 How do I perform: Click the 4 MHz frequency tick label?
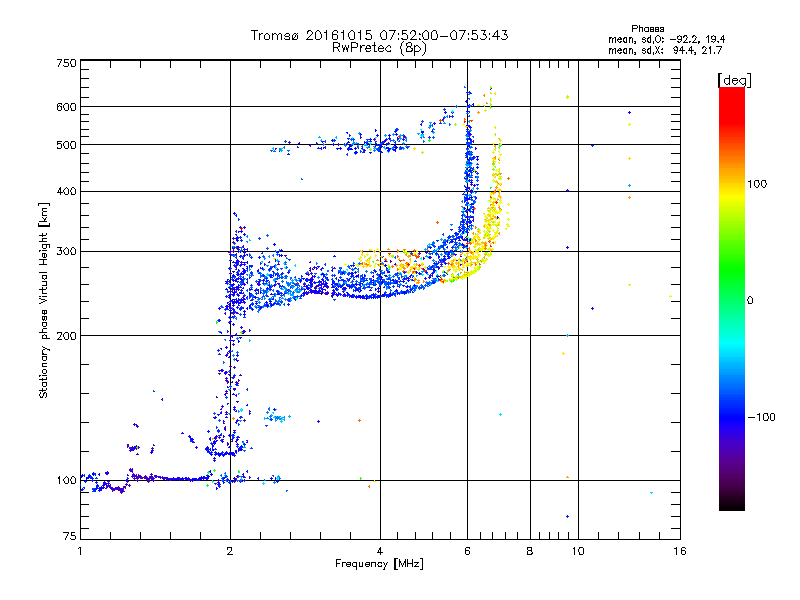380,551
